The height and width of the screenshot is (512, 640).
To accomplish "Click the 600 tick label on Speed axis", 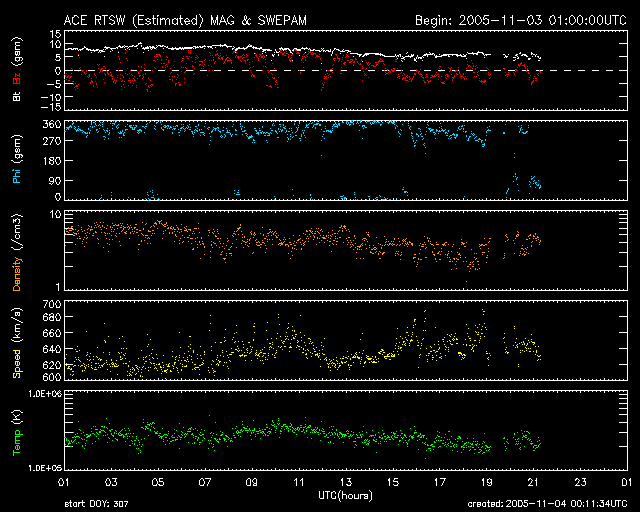I will tap(52, 377).
